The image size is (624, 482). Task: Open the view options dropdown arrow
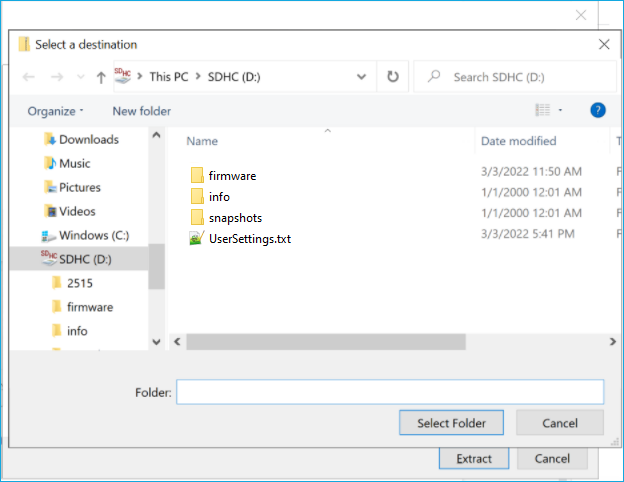(x=560, y=111)
